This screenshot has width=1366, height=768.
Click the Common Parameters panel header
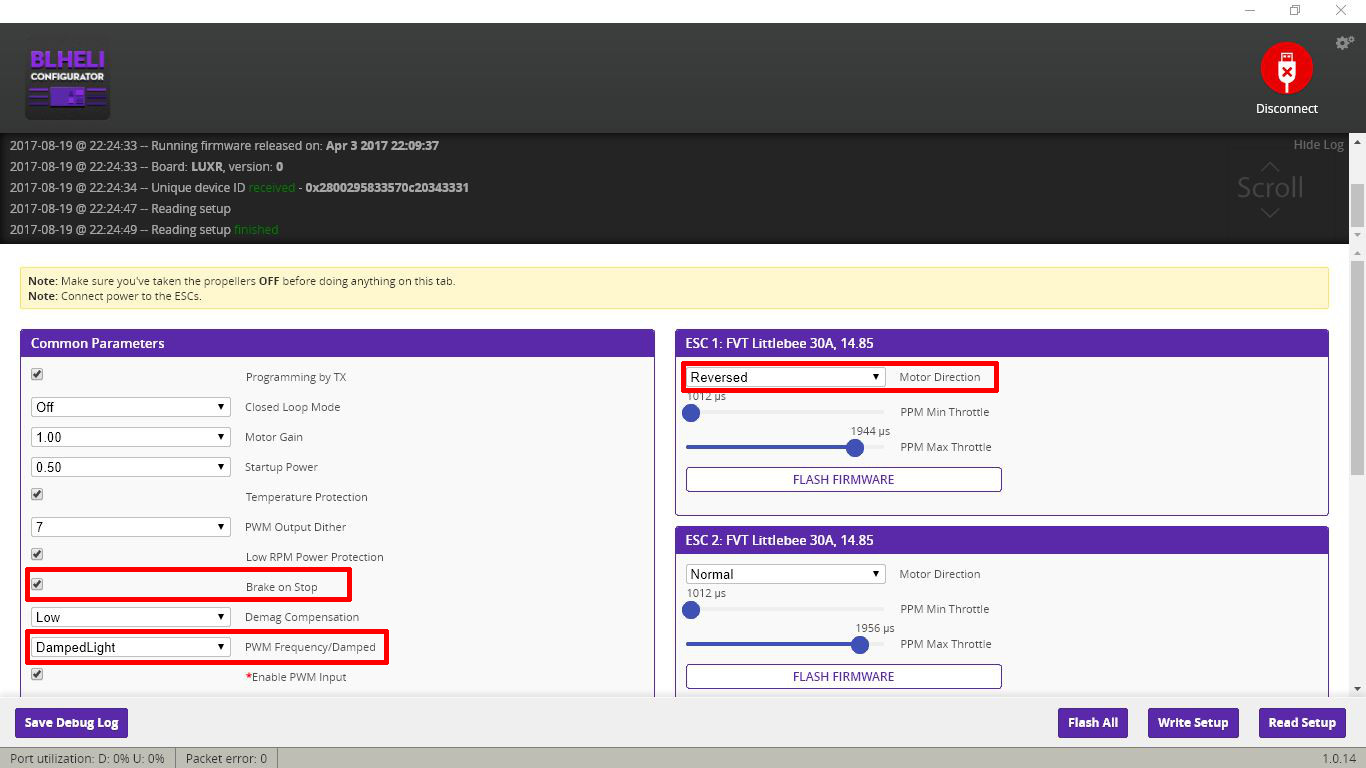[337, 343]
